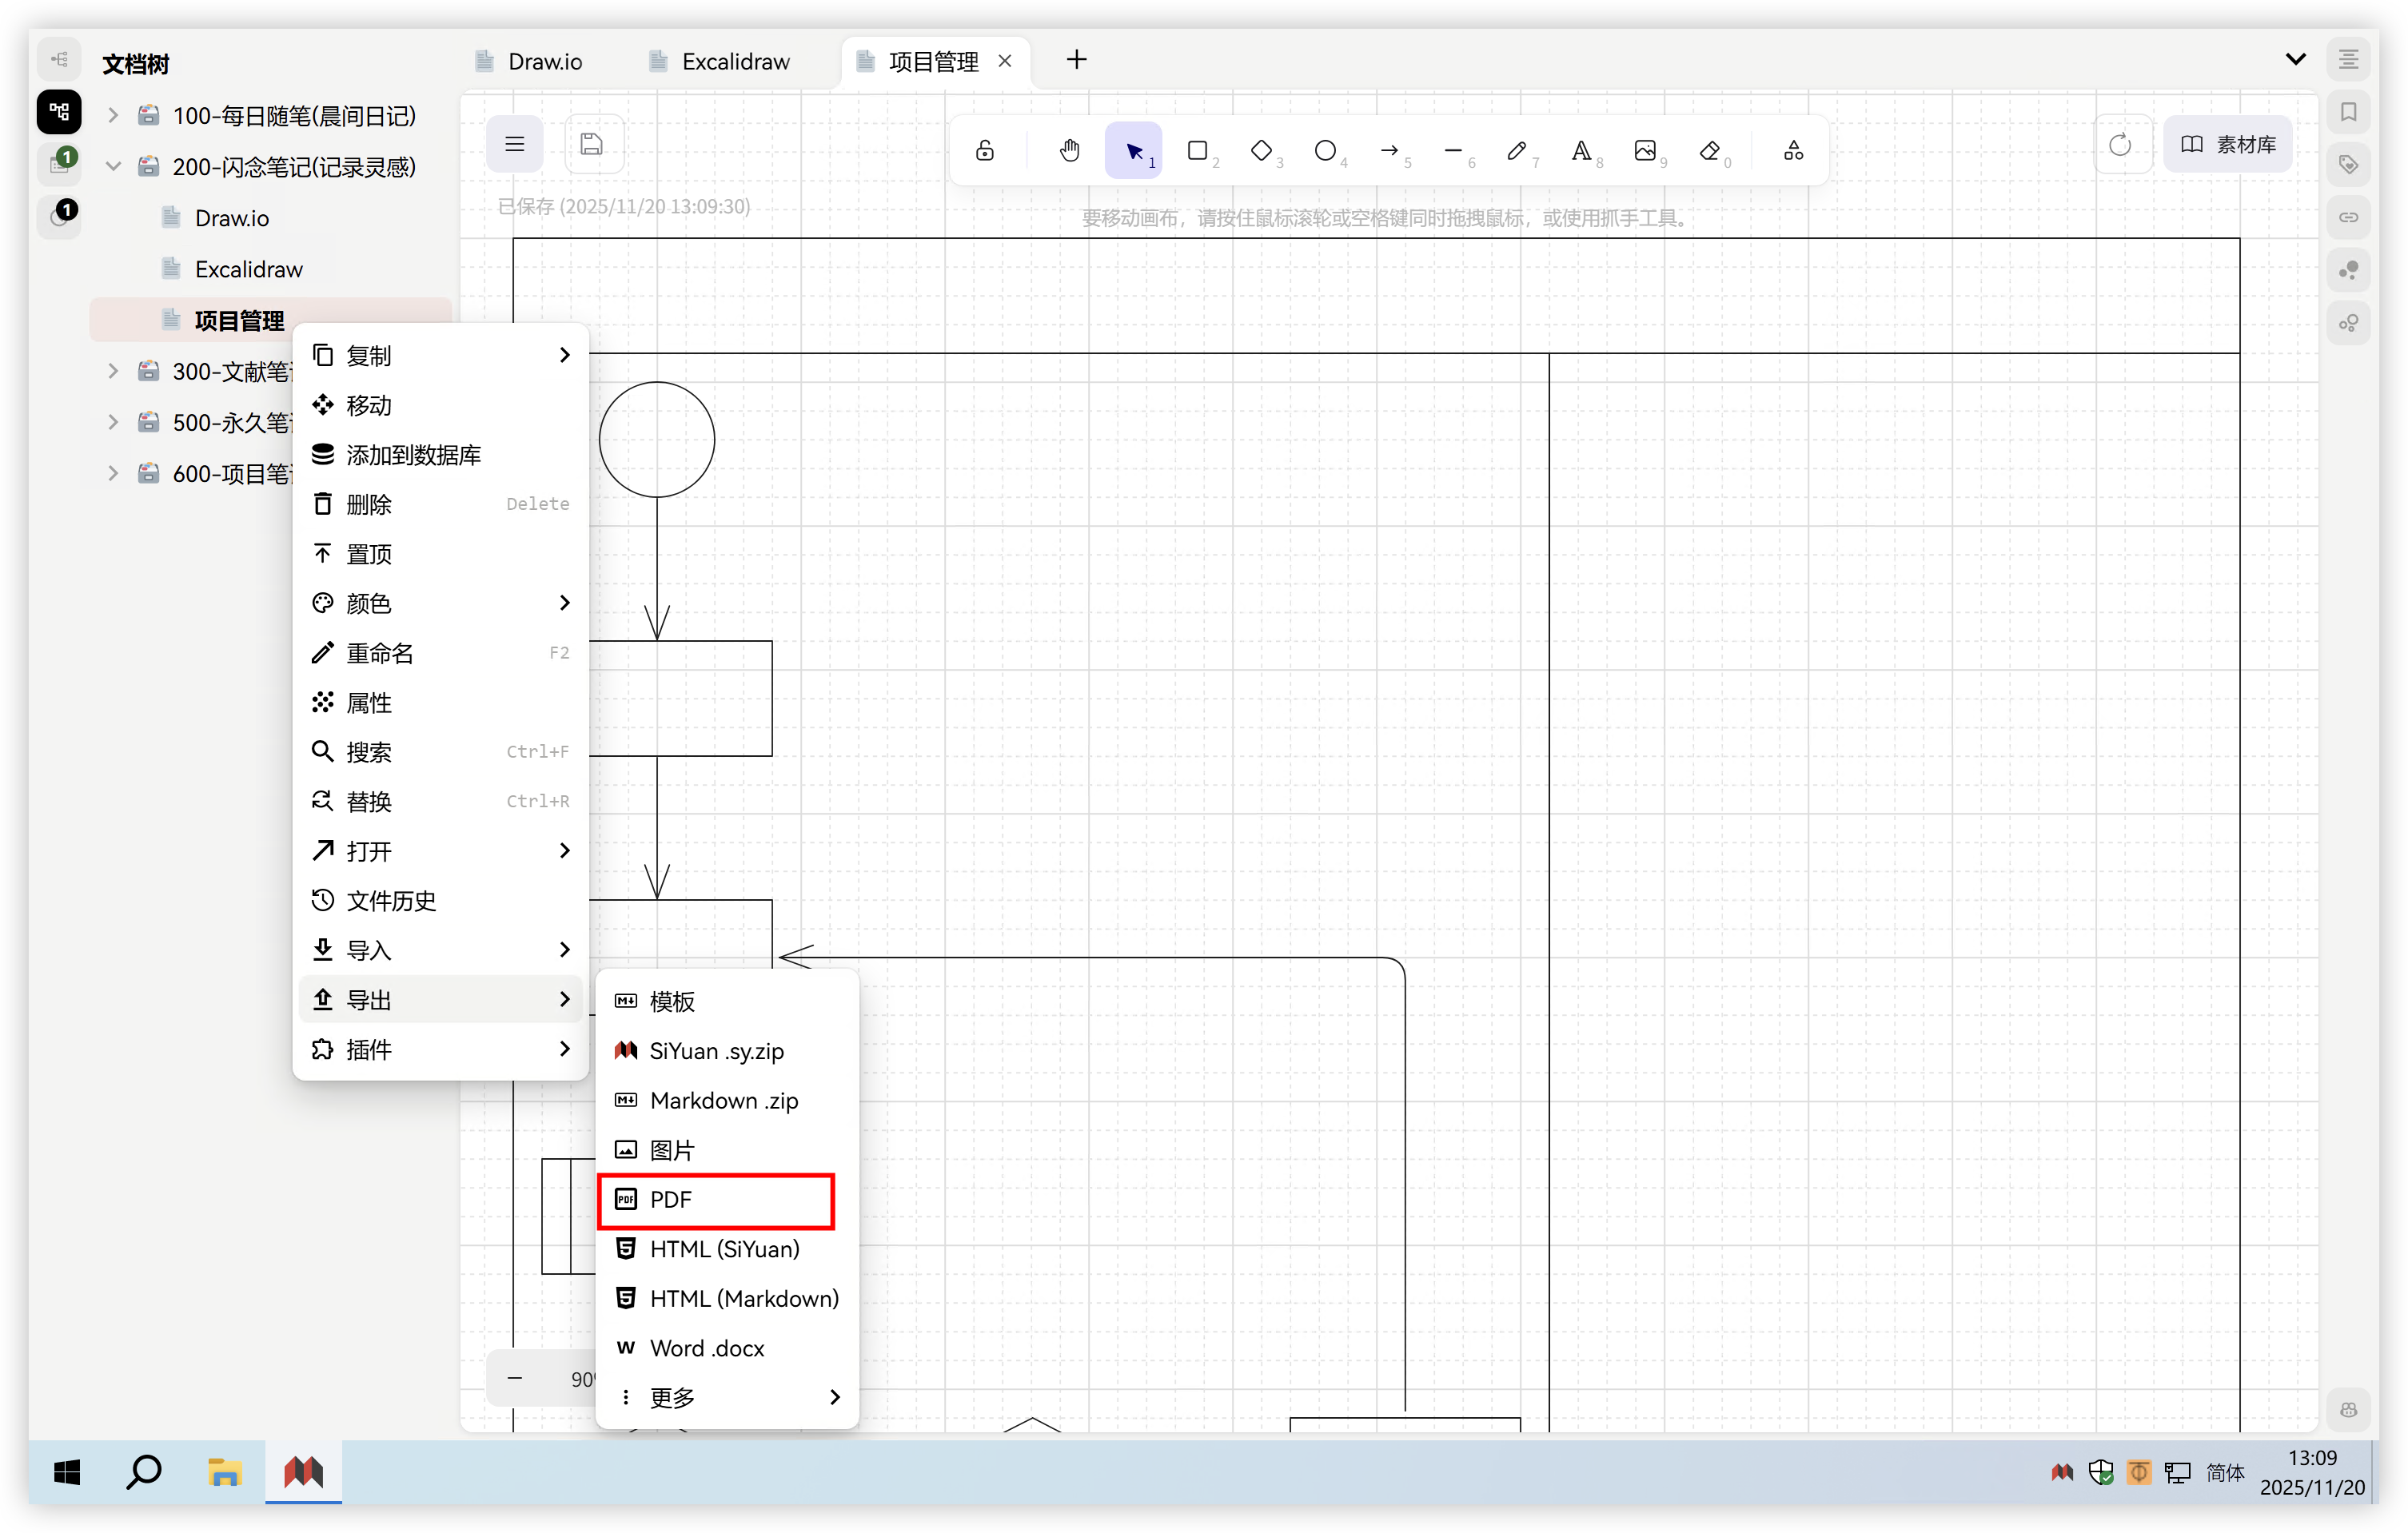Select the rectangle shape tool
The width and height of the screenshot is (2408, 1533).
[1197, 150]
